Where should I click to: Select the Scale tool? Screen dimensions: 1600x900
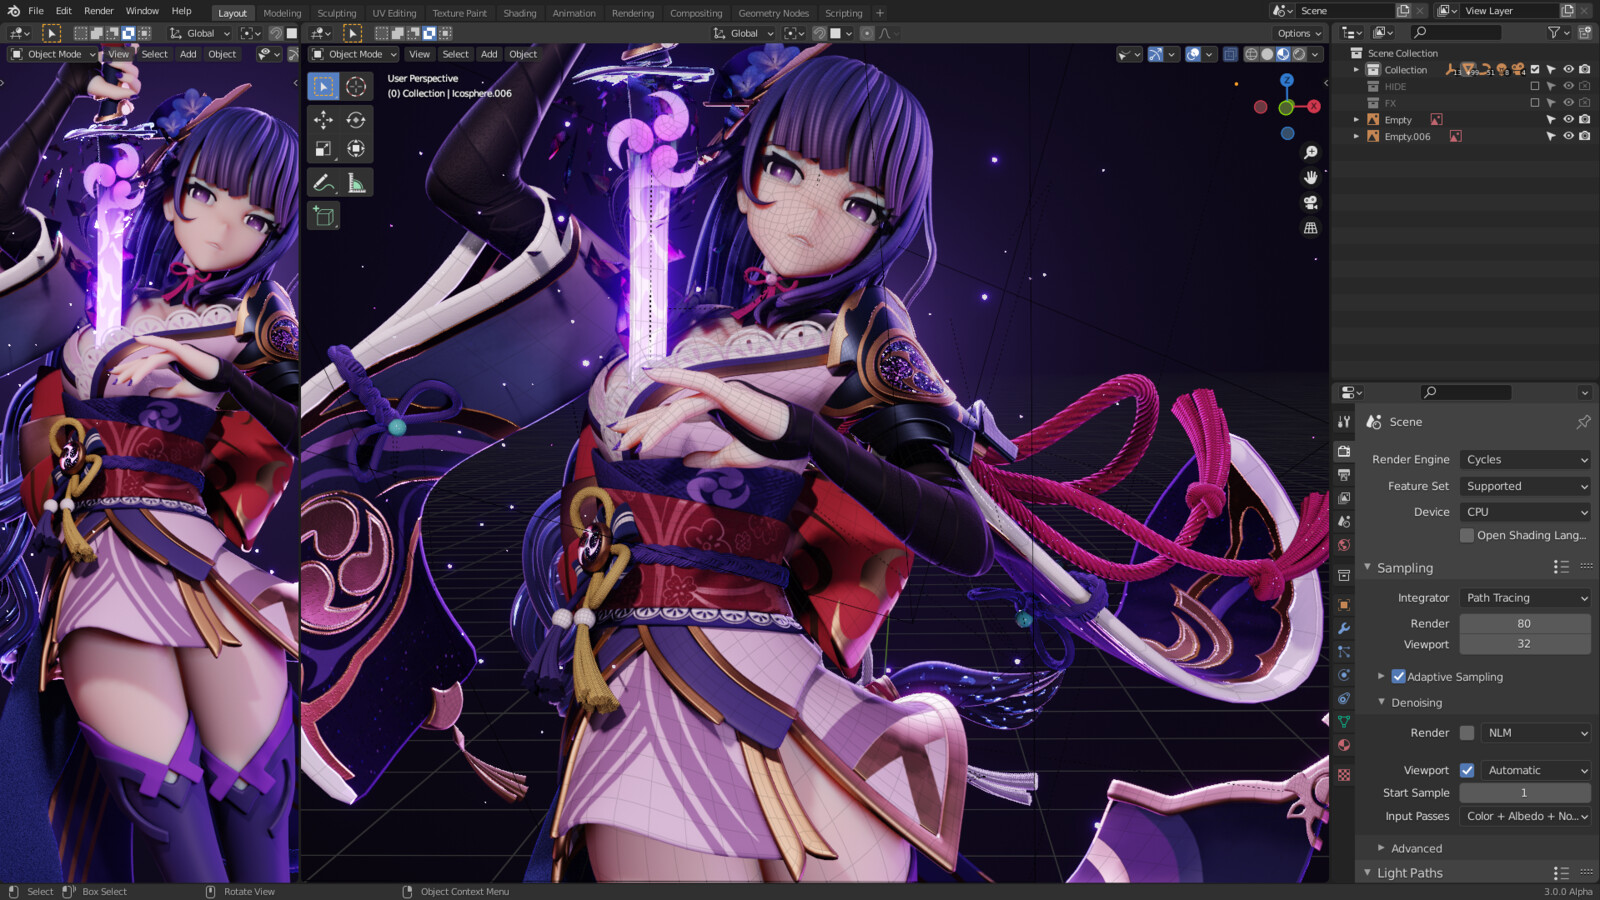click(323, 149)
